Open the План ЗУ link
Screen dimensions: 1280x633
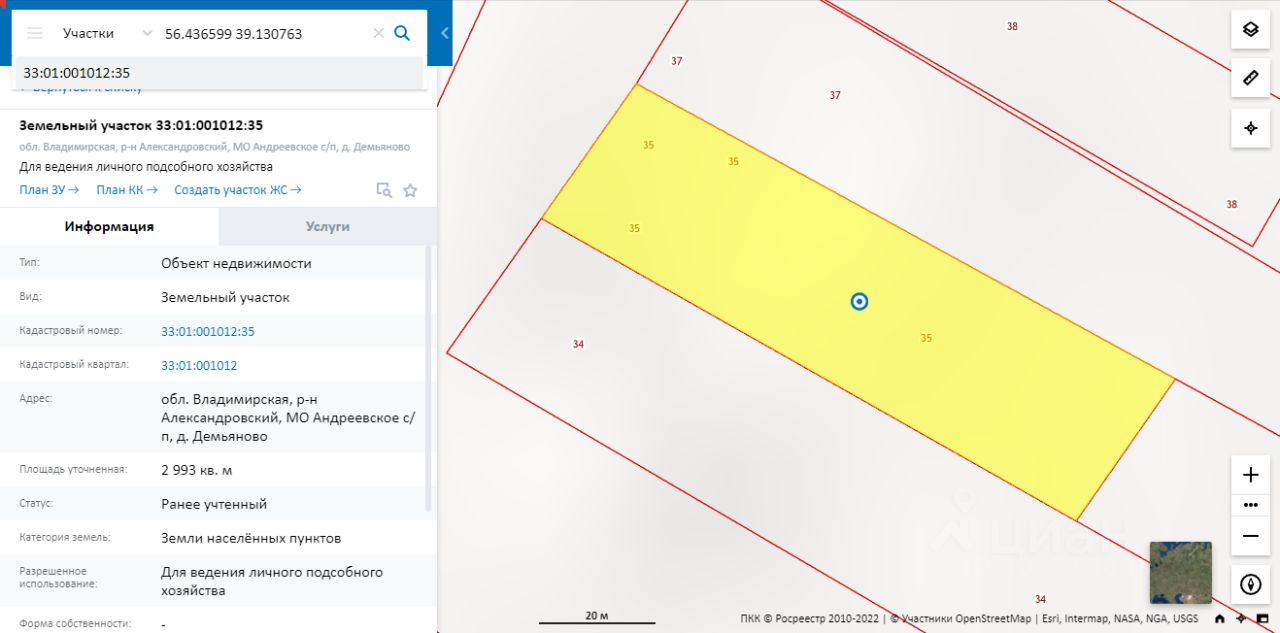pos(49,190)
